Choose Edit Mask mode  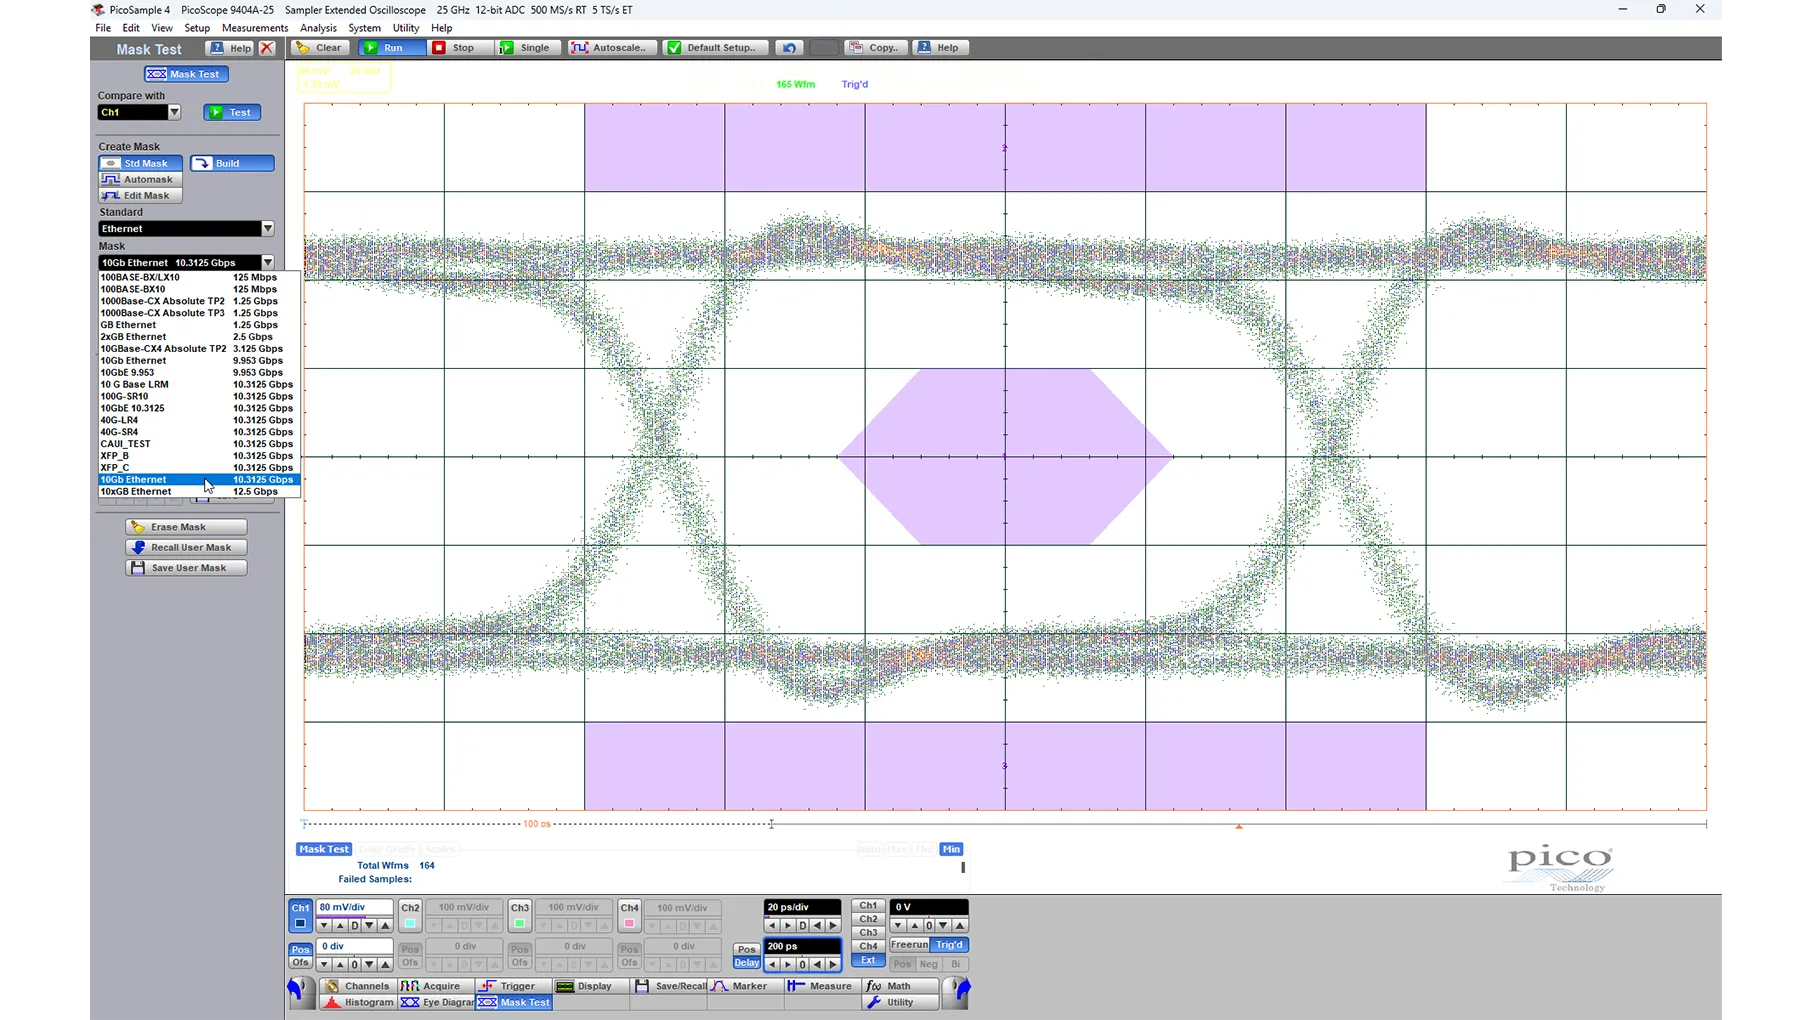140,195
